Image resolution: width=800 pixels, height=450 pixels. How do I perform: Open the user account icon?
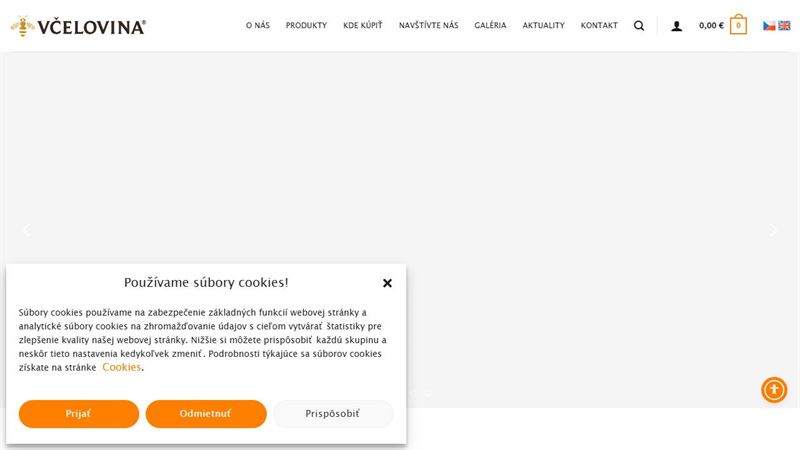click(x=677, y=26)
